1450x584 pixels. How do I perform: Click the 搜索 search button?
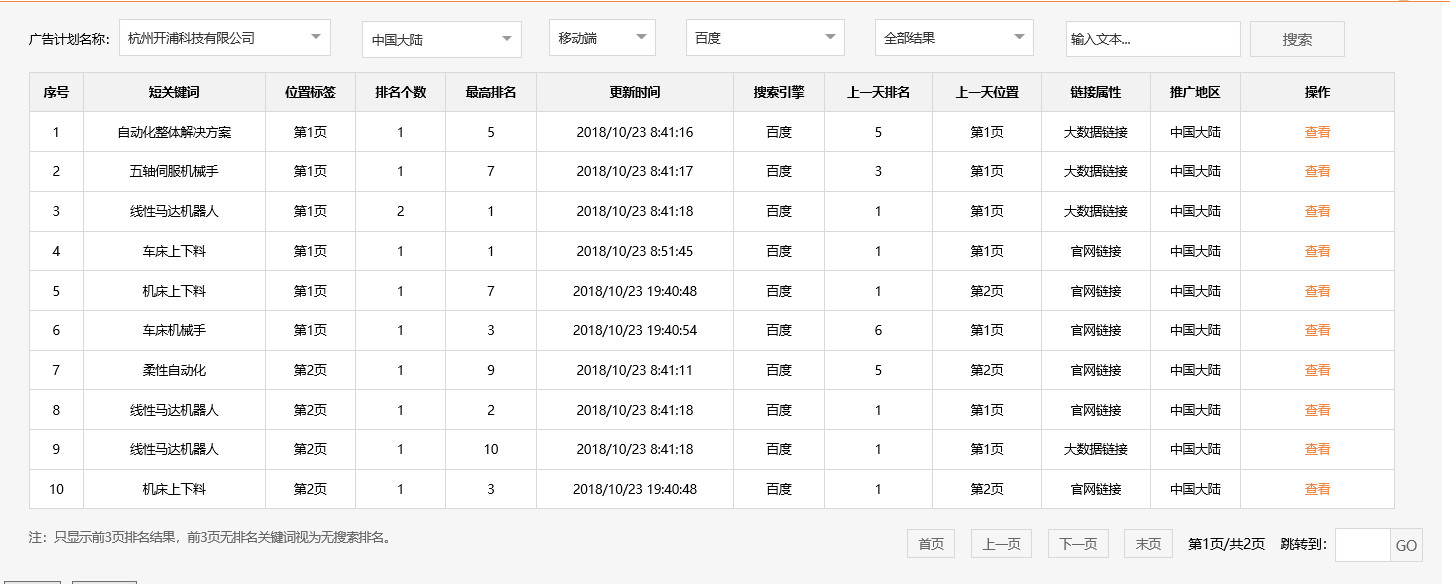point(1294,38)
